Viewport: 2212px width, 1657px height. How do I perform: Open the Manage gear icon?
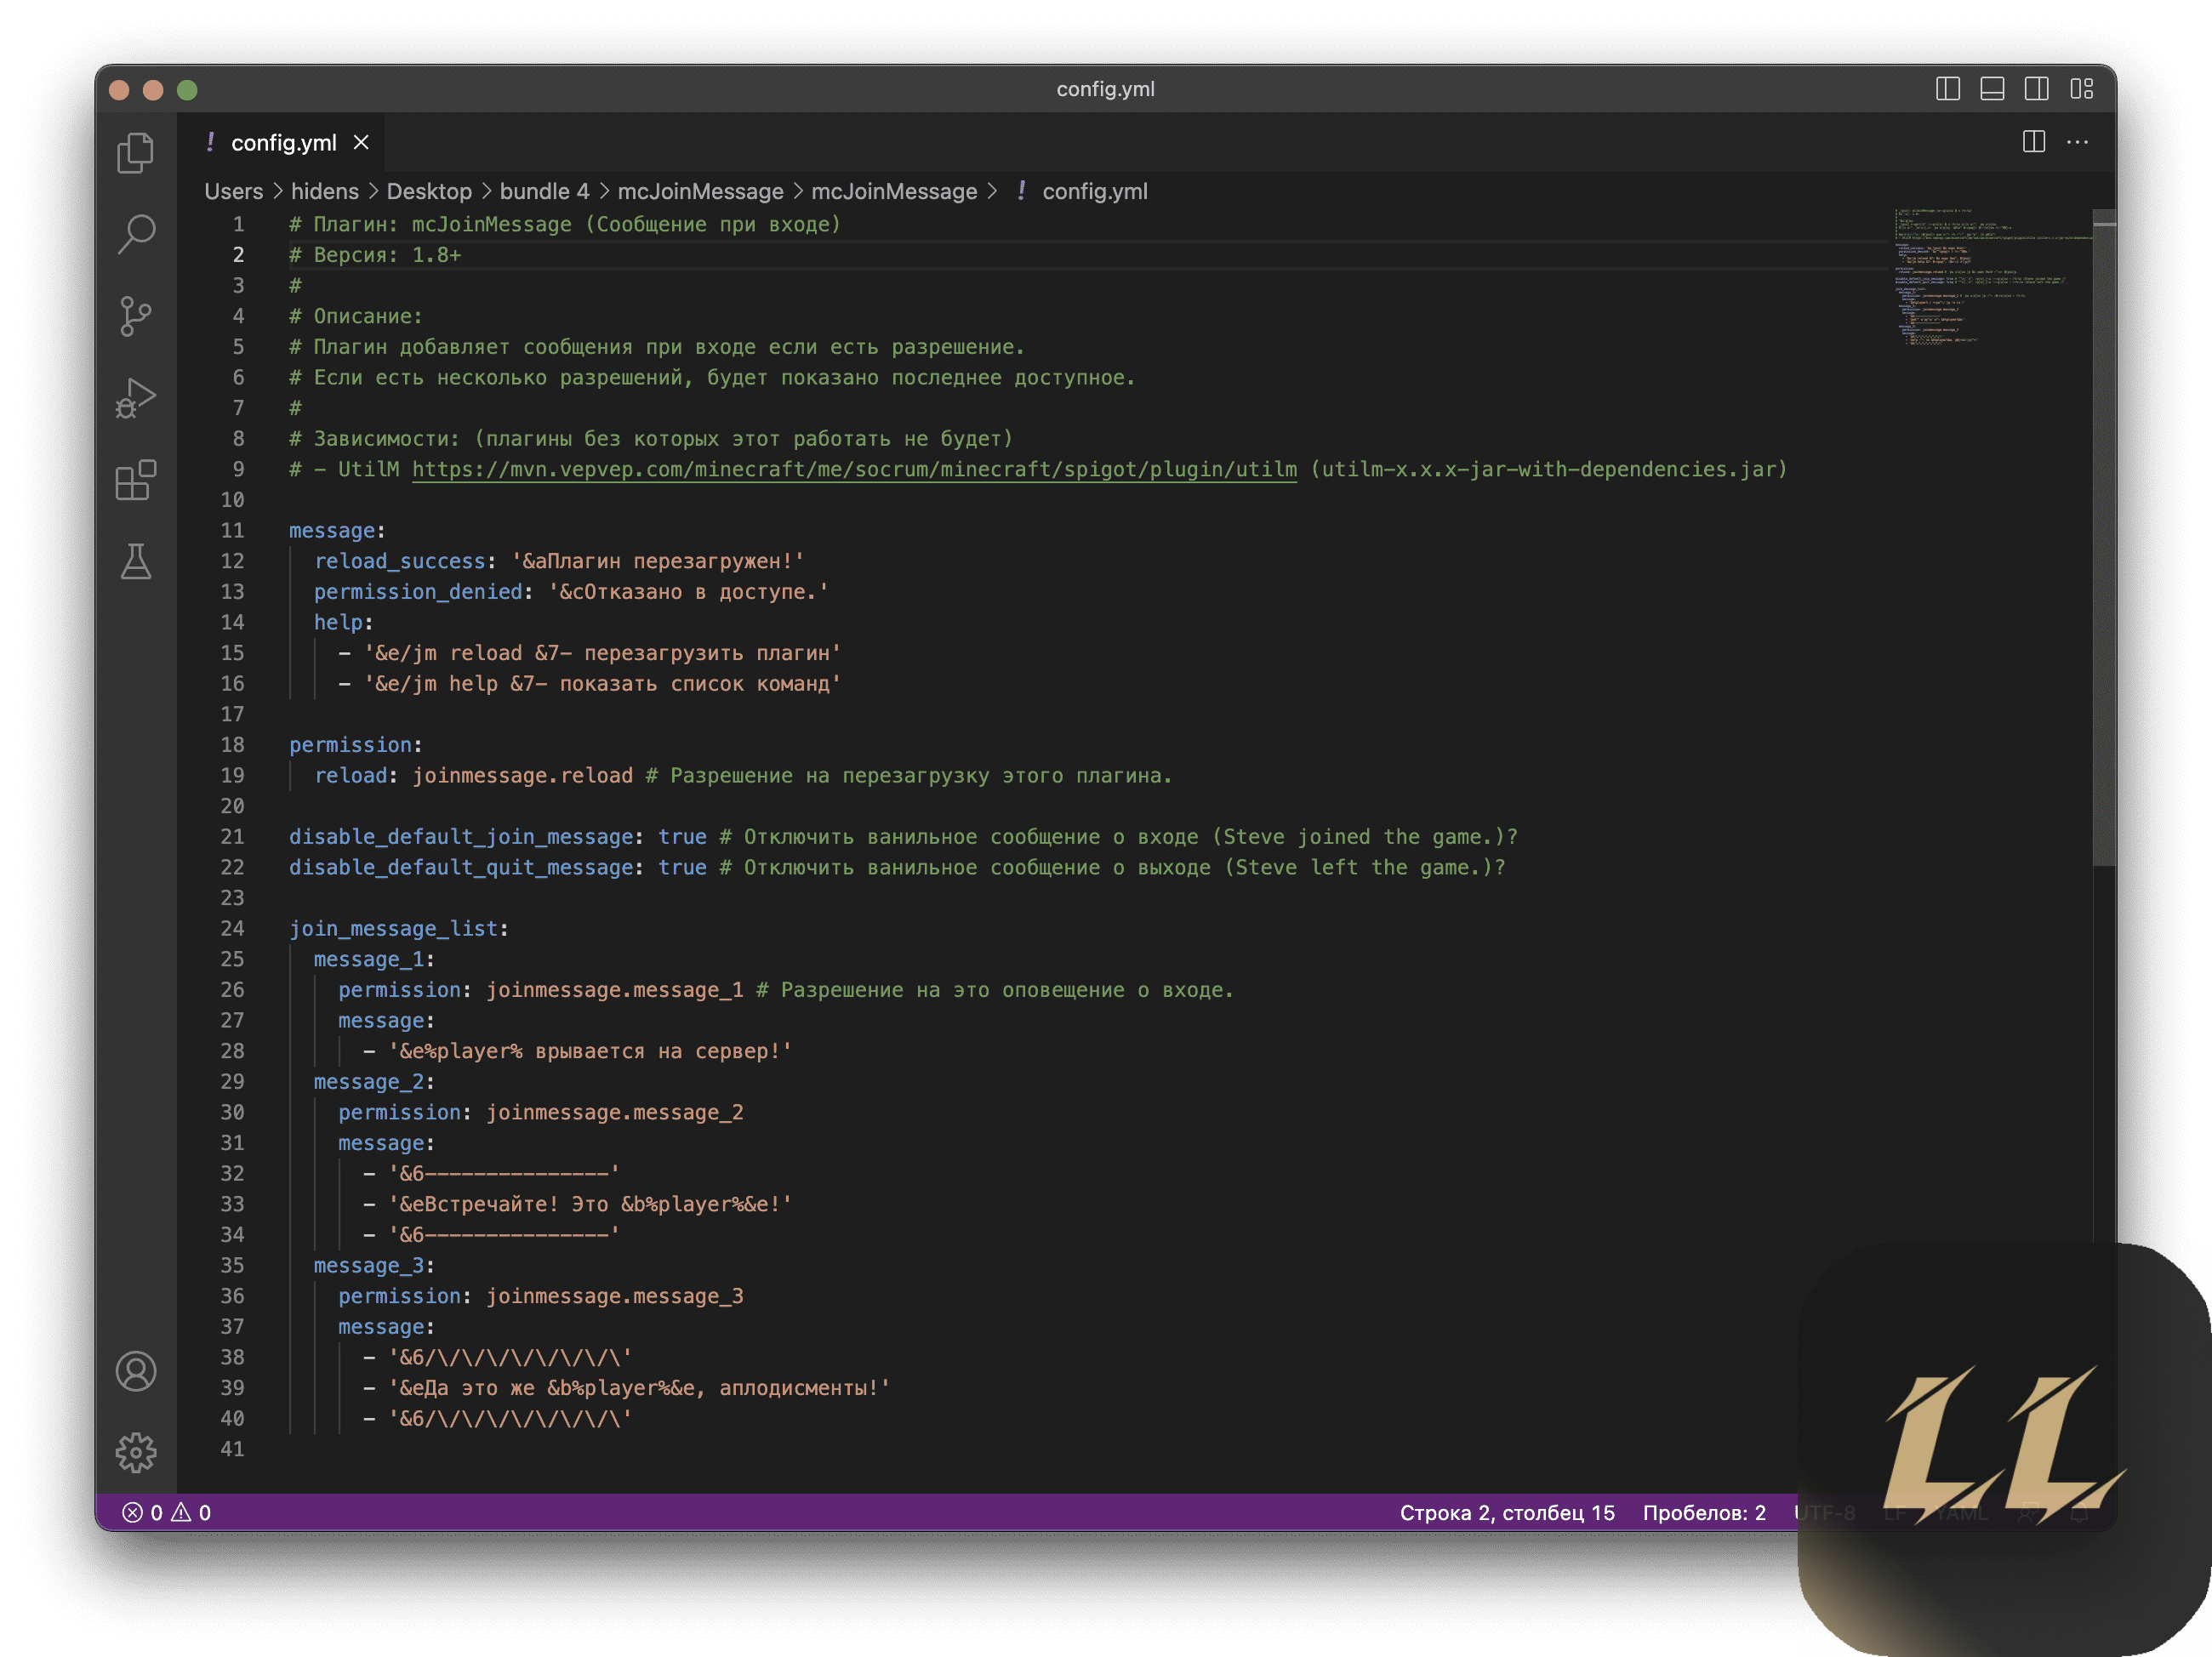click(136, 1452)
